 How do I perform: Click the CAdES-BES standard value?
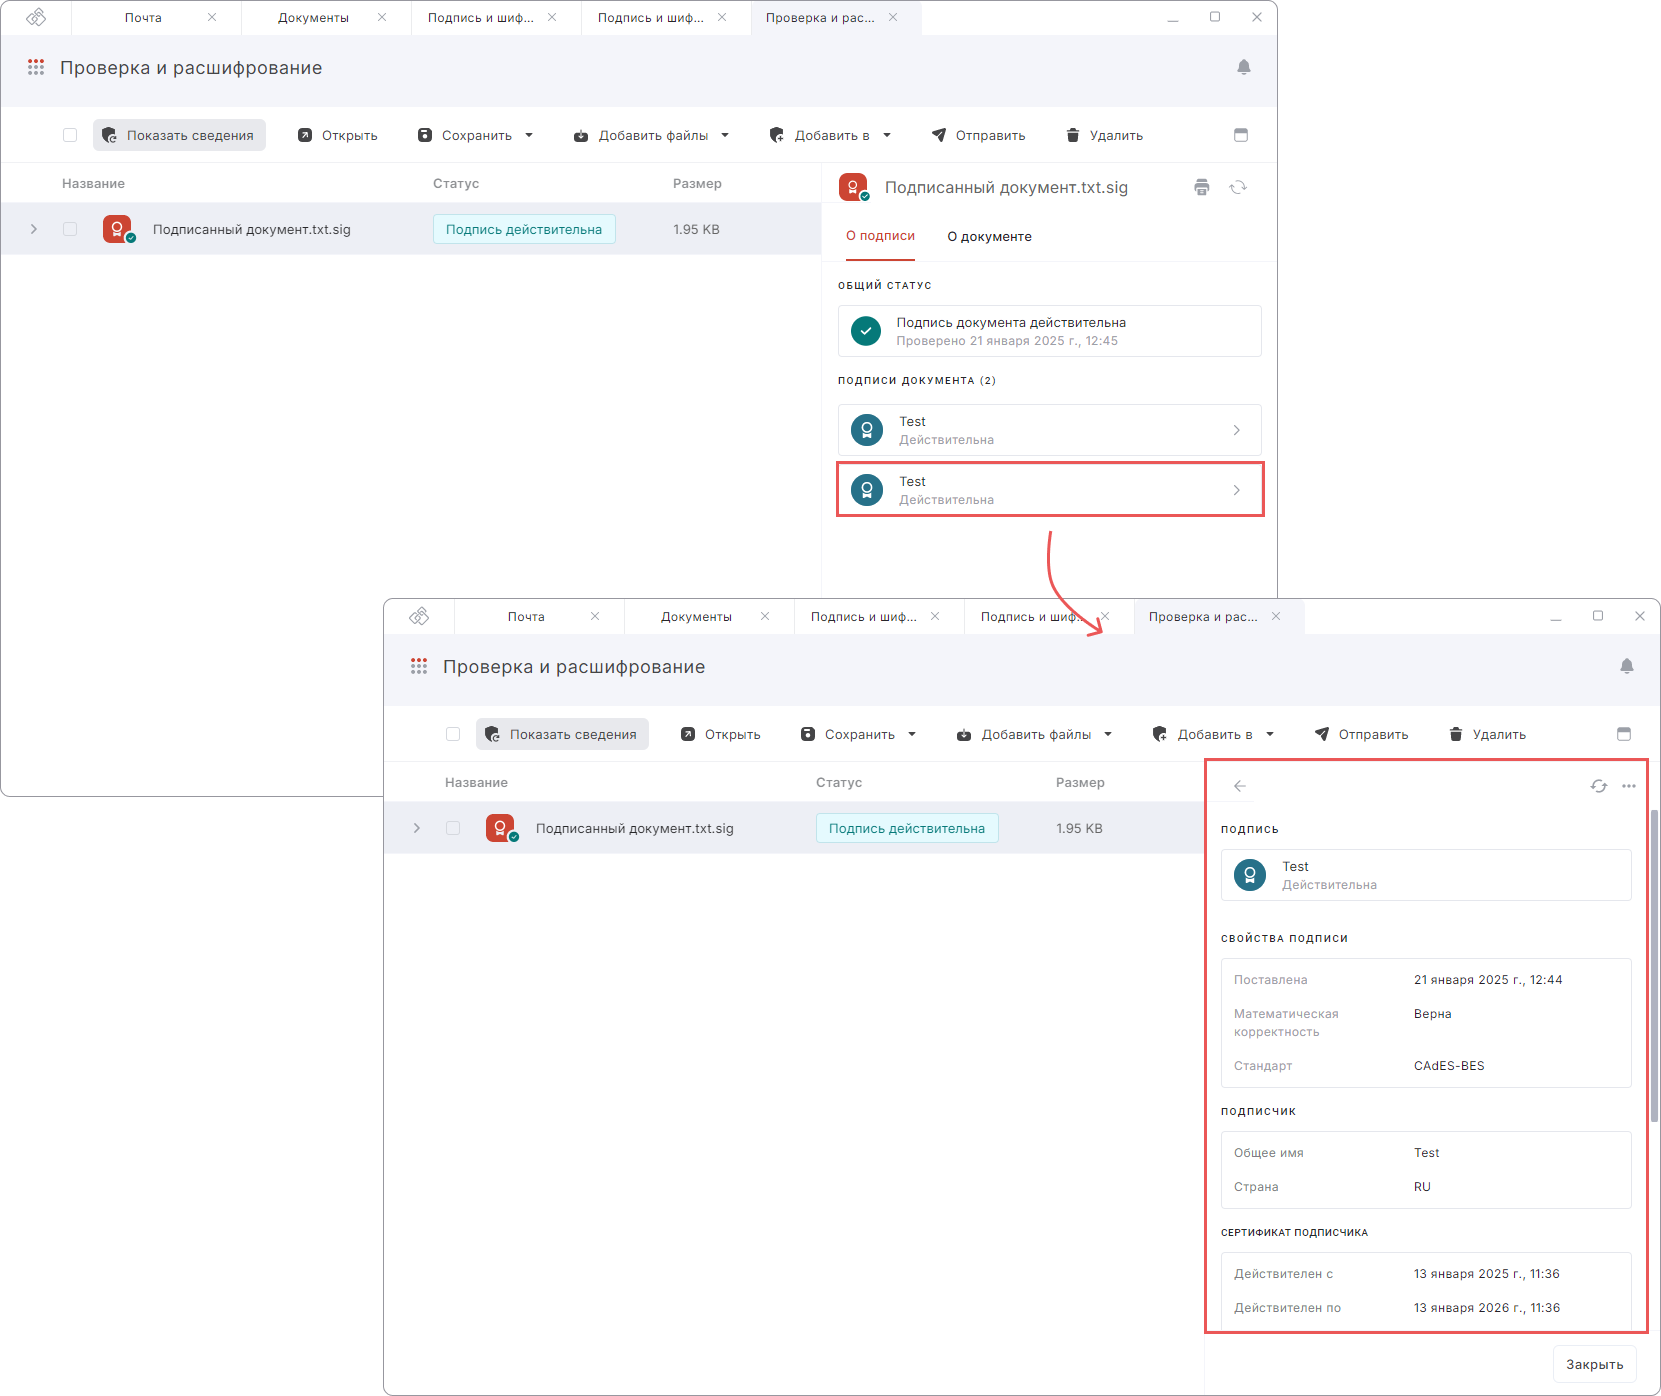1449,1066
